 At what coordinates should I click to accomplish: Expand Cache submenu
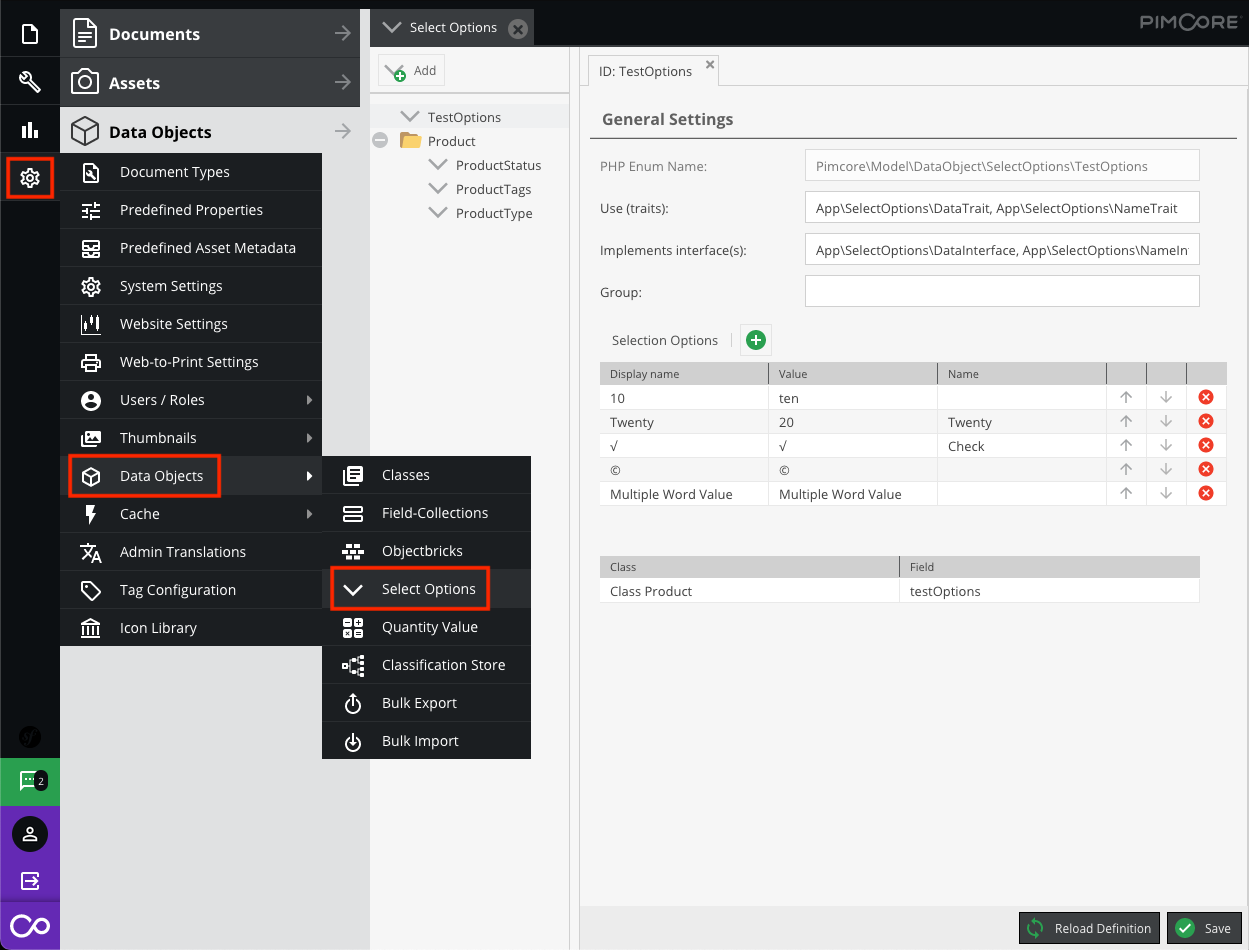pos(191,514)
